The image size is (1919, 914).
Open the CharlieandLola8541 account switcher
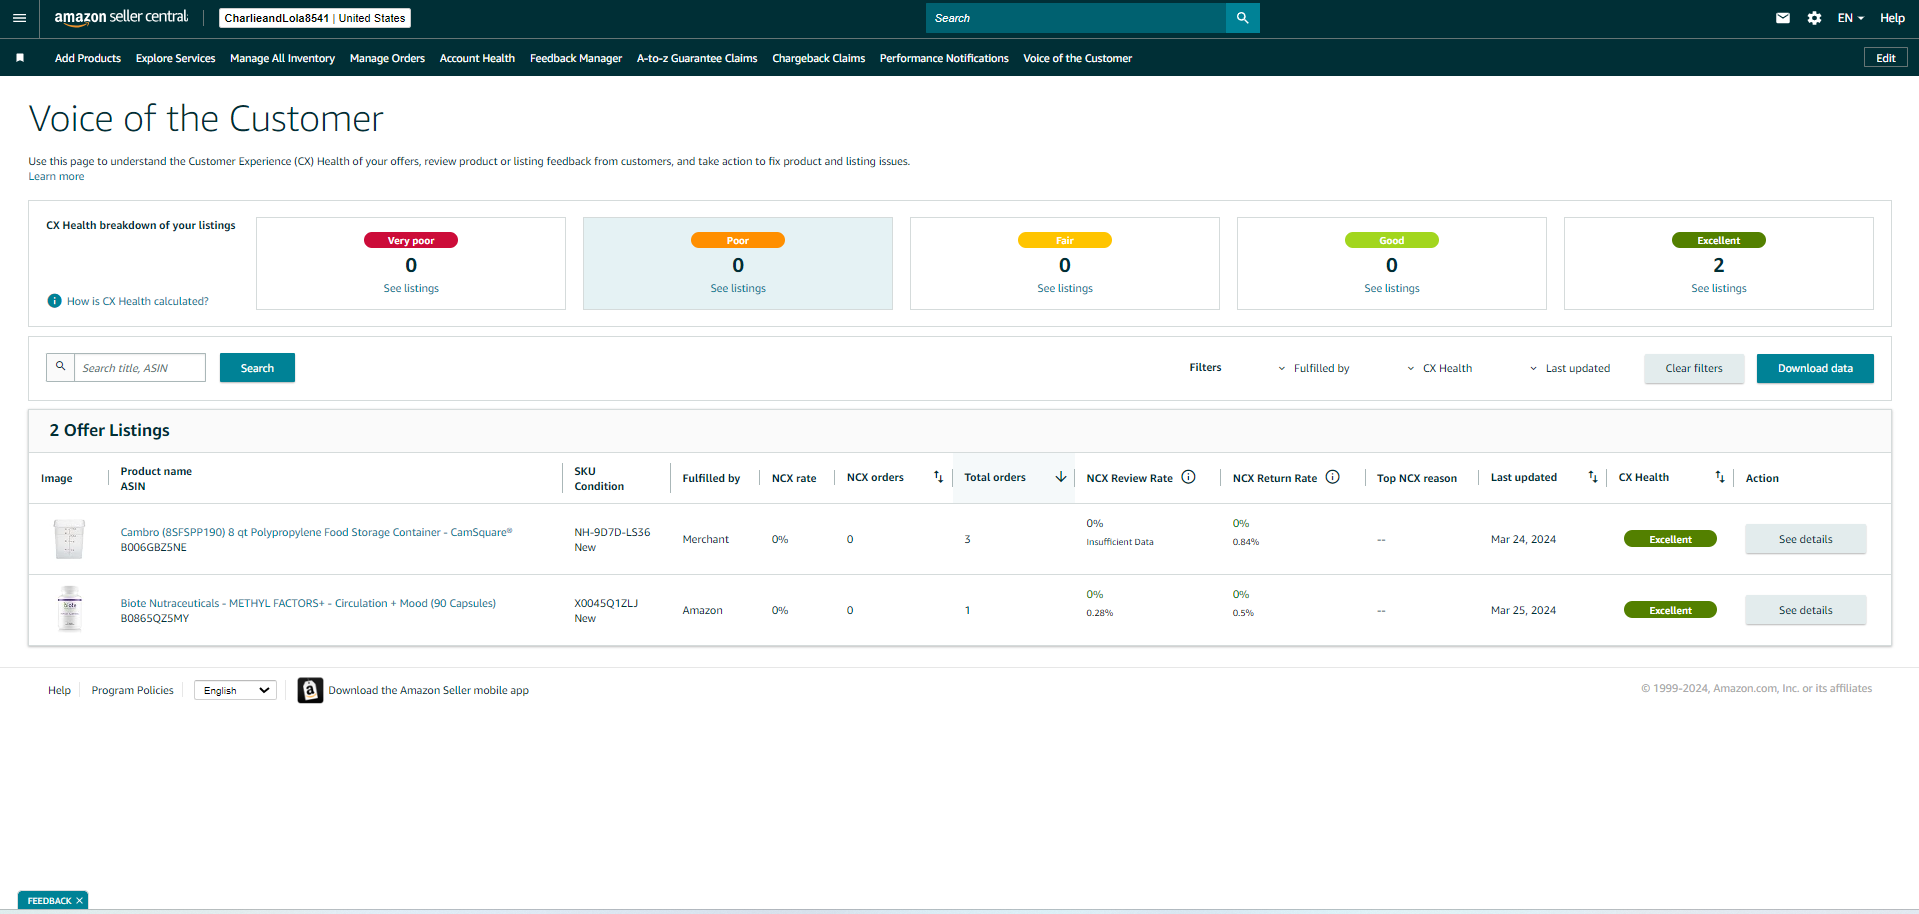pyautogui.click(x=315, y=18)
